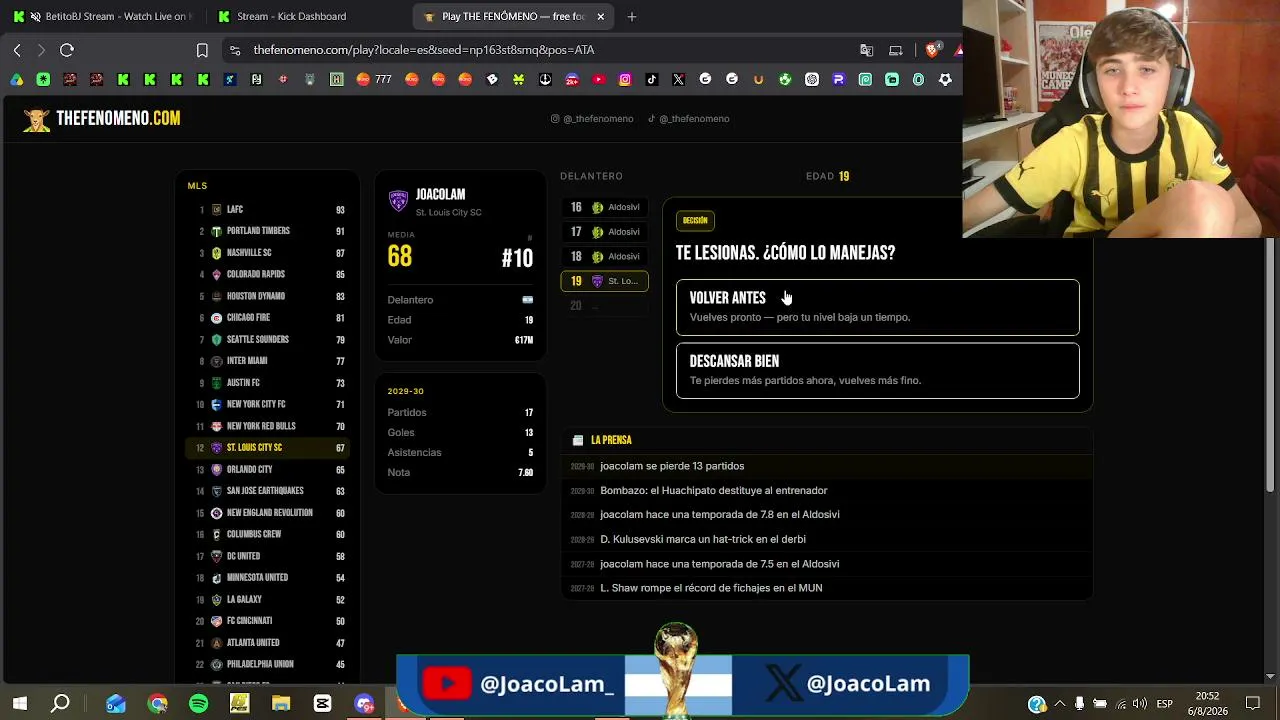Click Portland Timbers in the standings

click(x=268, y=231)
